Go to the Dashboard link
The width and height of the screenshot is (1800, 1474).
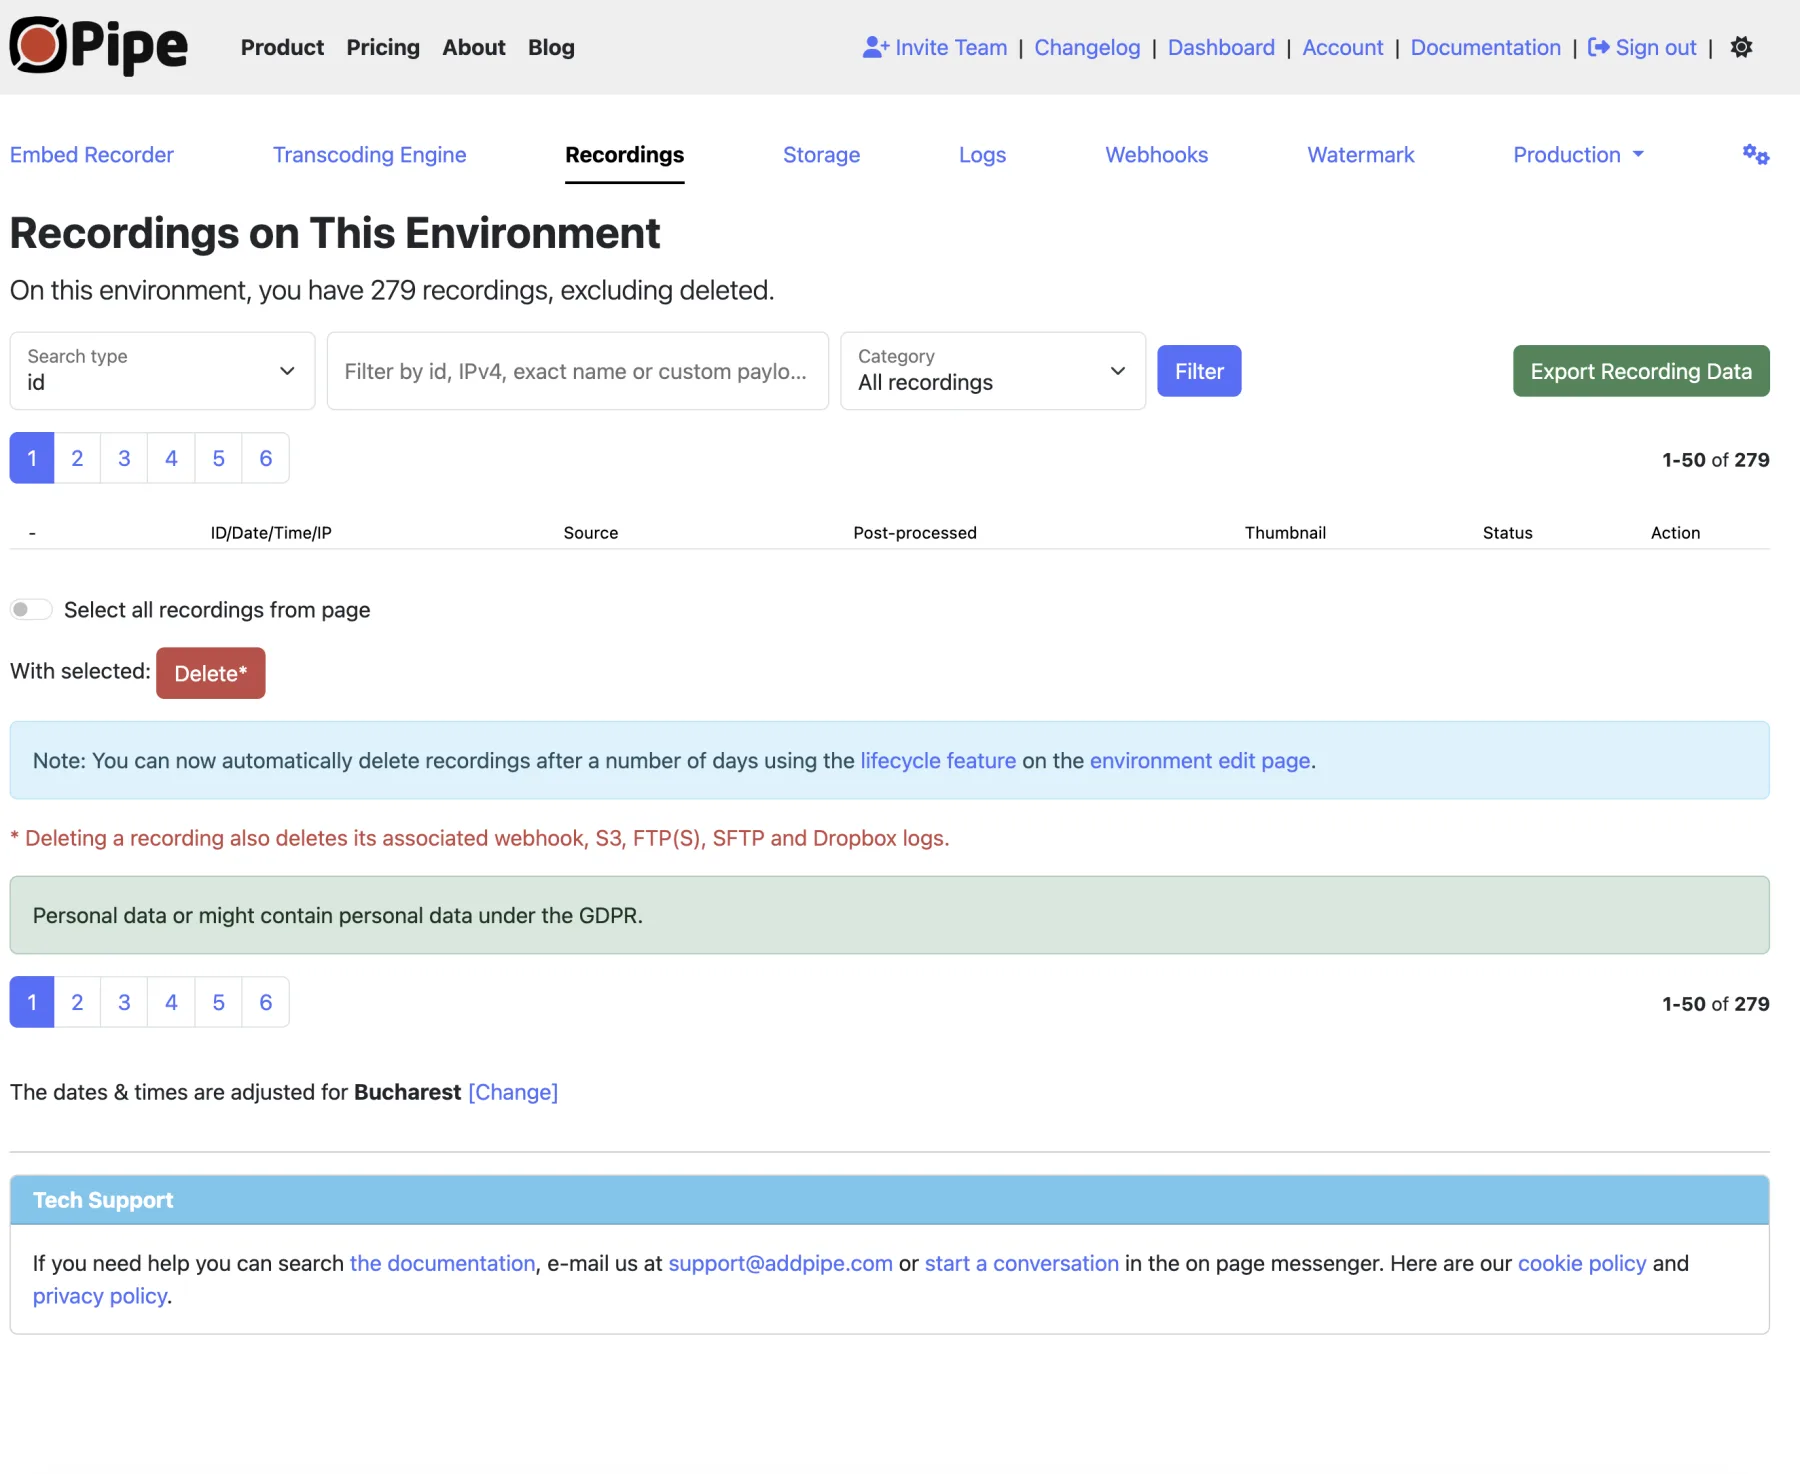(x=1221, y=47)
